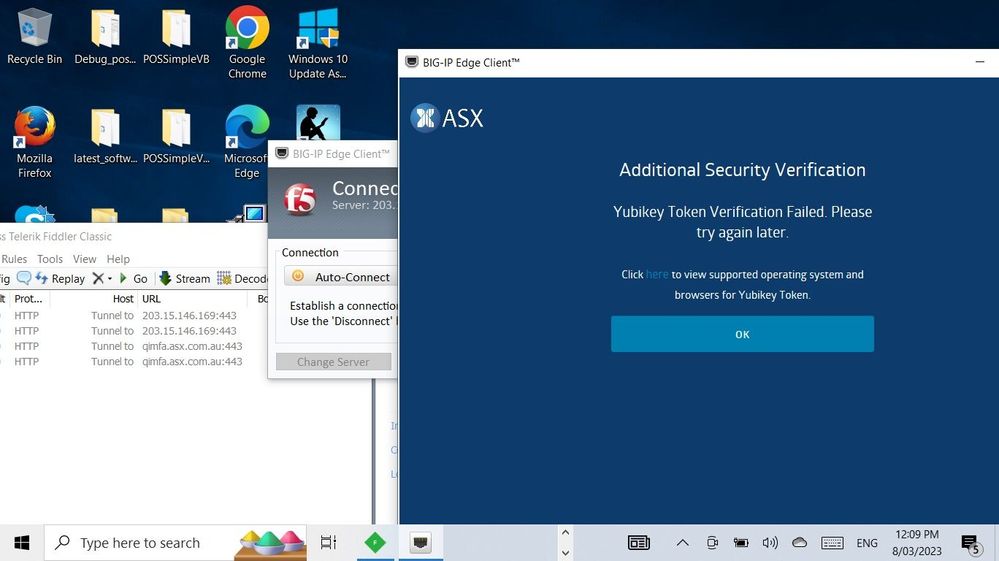This screenshot has height=561, width=999.
Task: Launch Microsoft Edge desktop shortcut
Action: coord(247,143)
